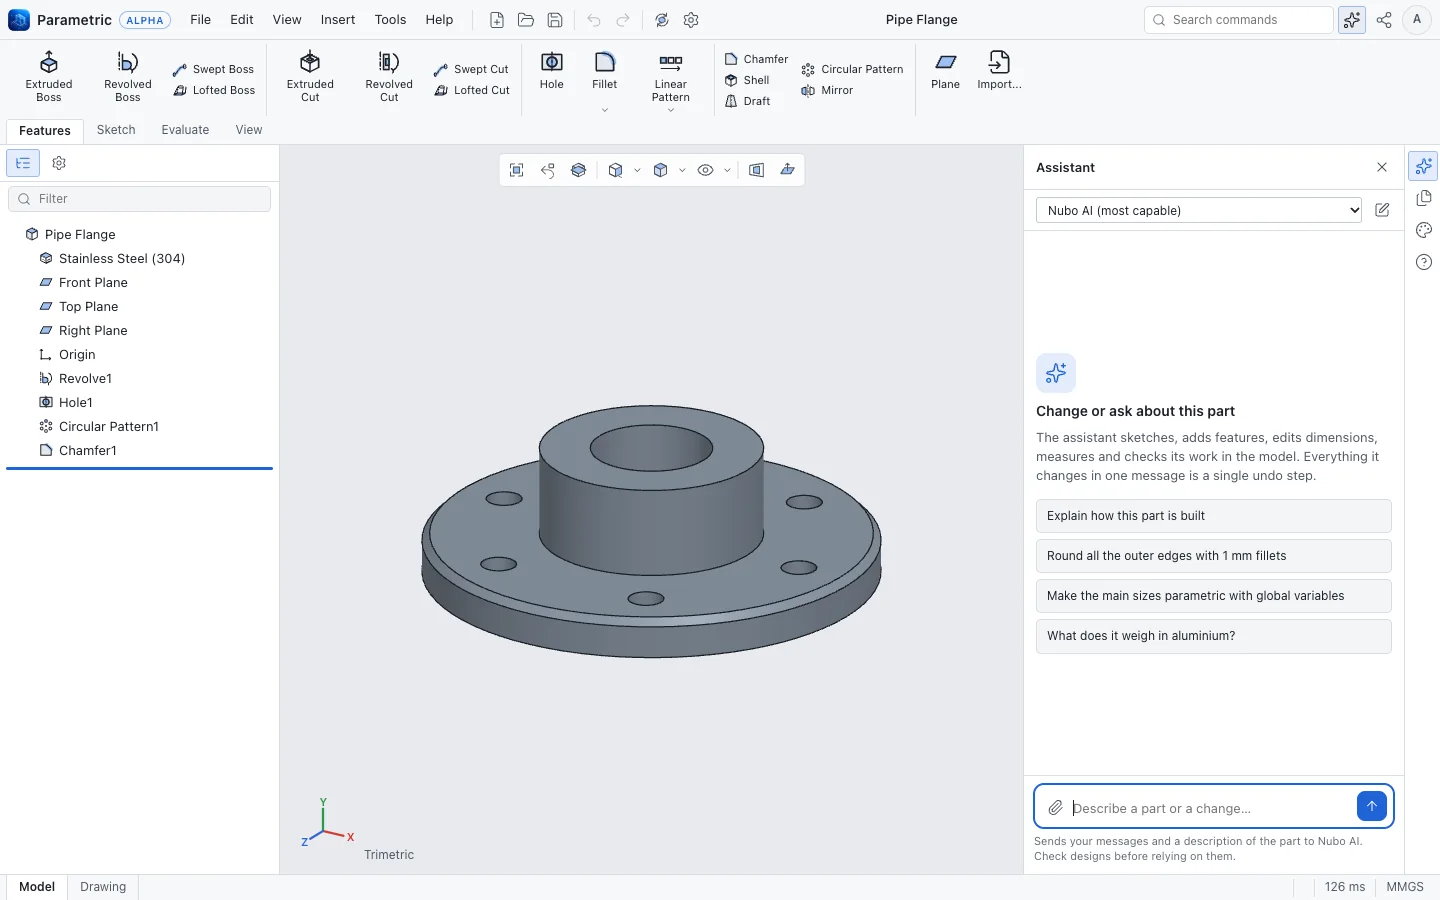Zoom to fit the model in viewport
This screenshot has width=1440, height=900.
tap(517, 170)
